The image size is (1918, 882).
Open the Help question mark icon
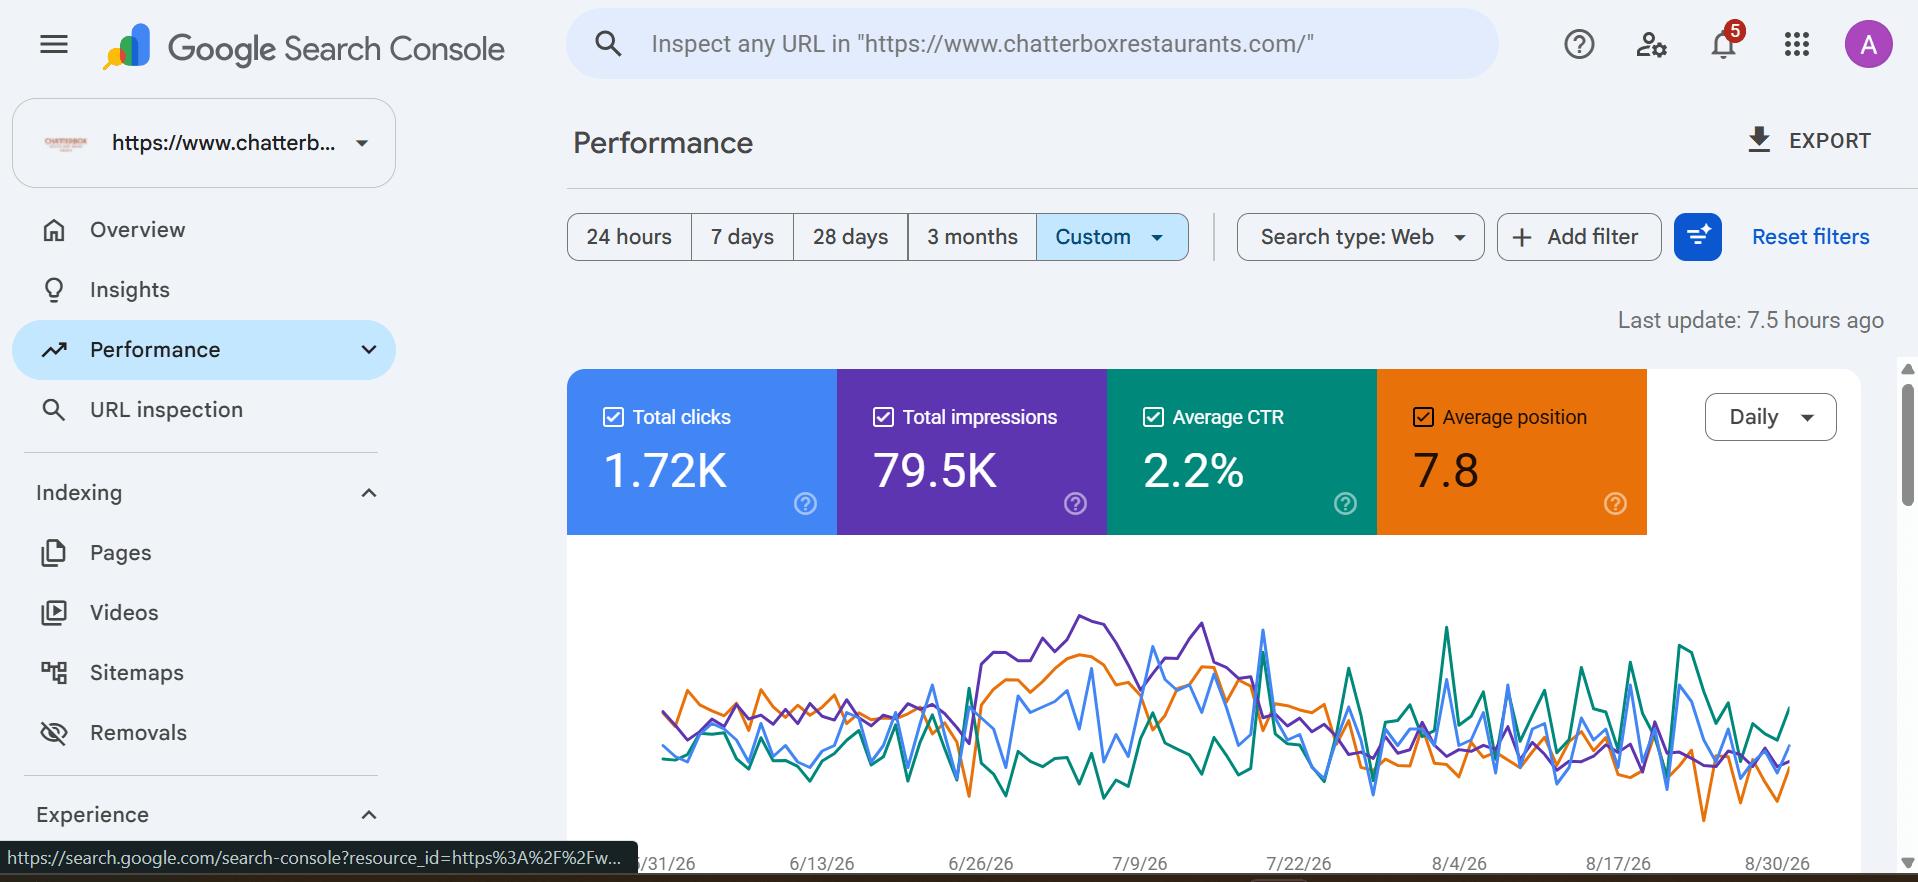1579,44
